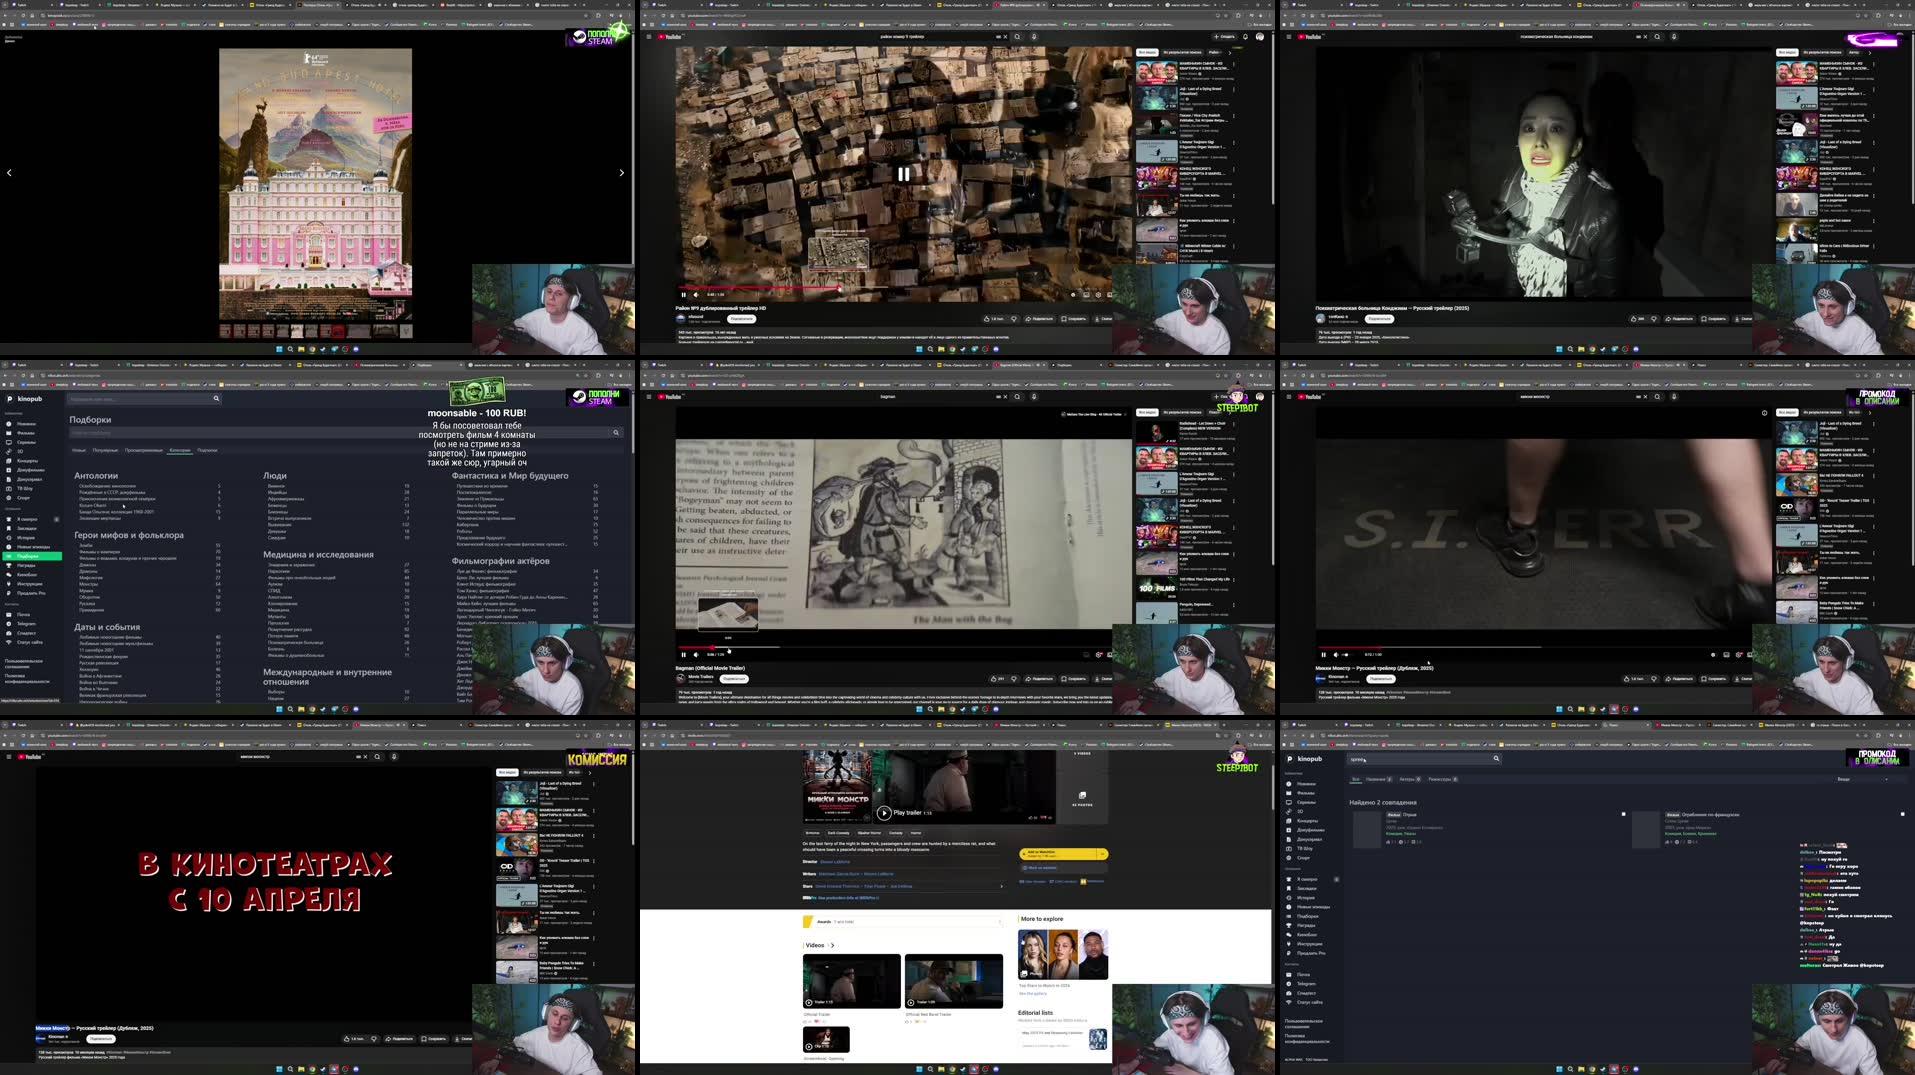The image size is (1915, 1075).
Task: Expand the Videos section chevron on the IMDb page
Action: point(833,945)
